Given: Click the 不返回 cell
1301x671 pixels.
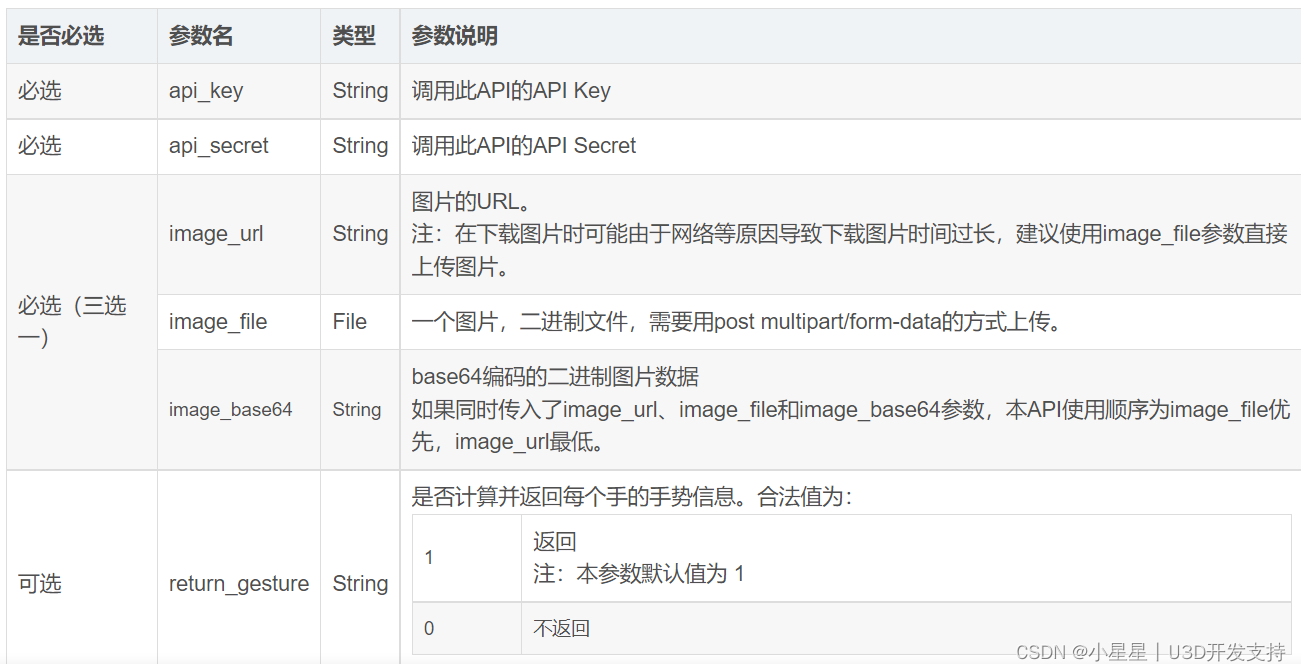Looking at the screenshot, I should pos(561,629).
